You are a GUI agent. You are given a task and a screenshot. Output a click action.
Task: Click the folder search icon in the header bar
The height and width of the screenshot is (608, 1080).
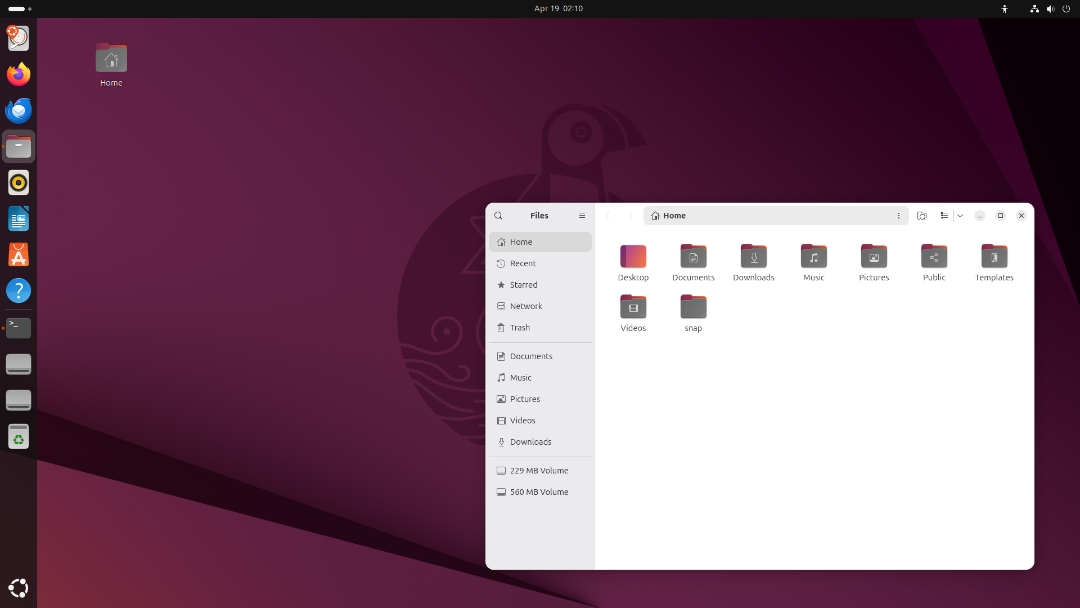tap(921, 215)
